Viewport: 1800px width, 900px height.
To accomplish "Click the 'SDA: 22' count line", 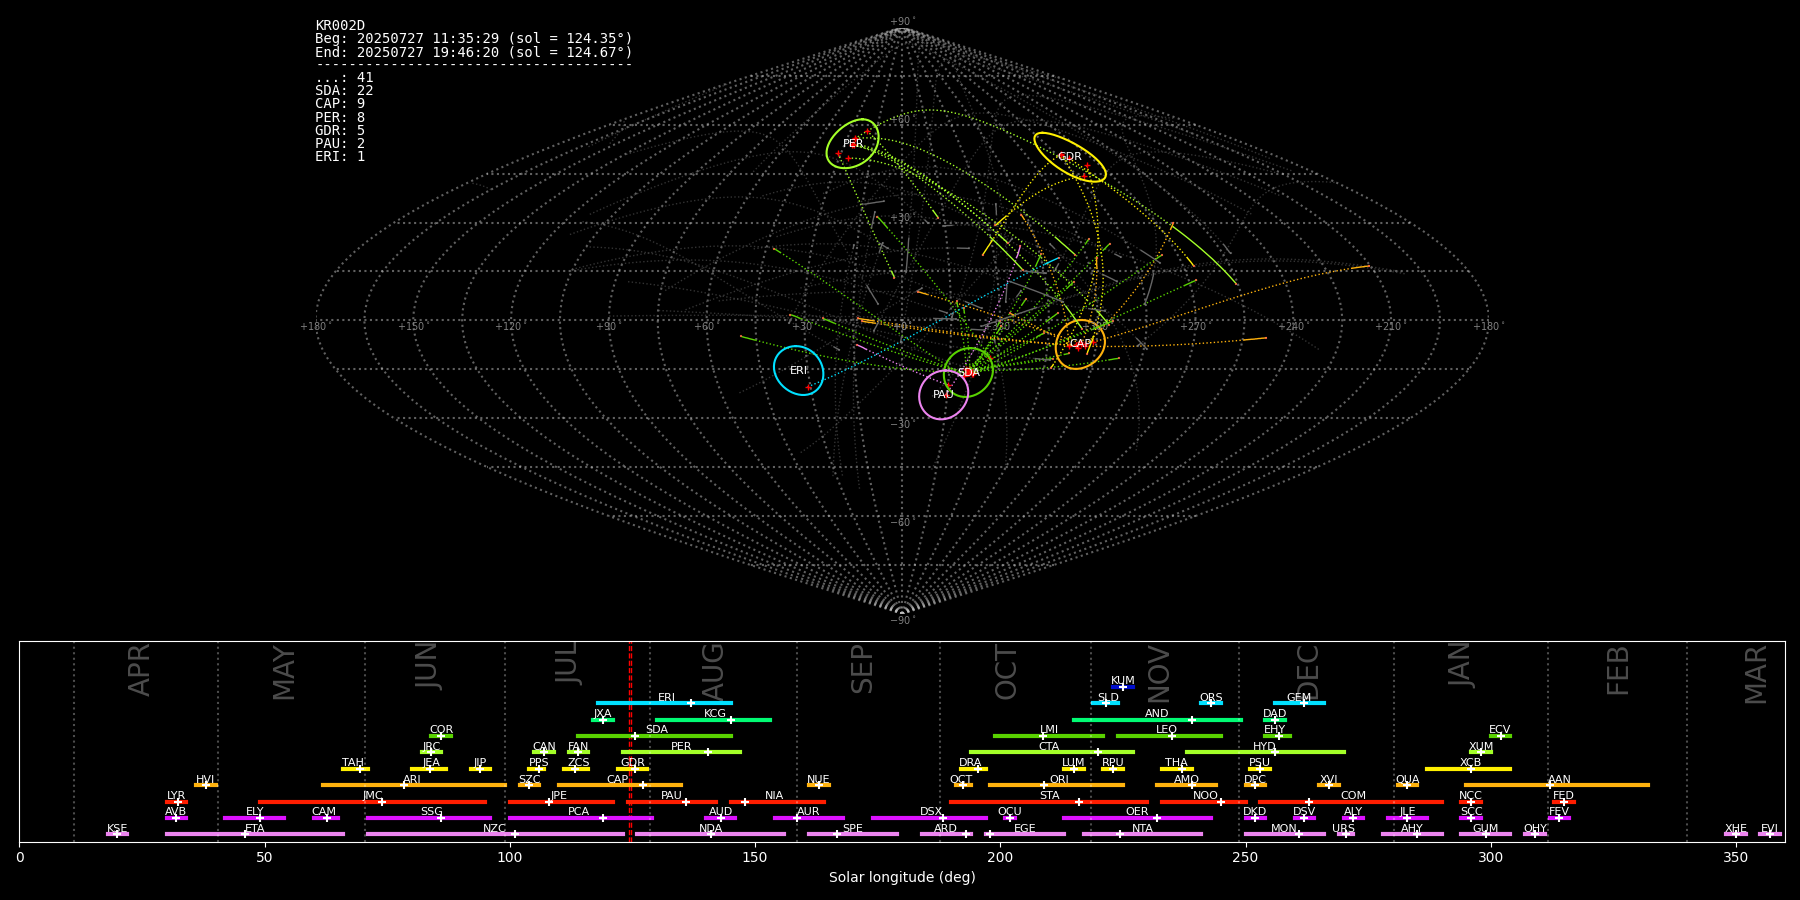I will 344,91.
